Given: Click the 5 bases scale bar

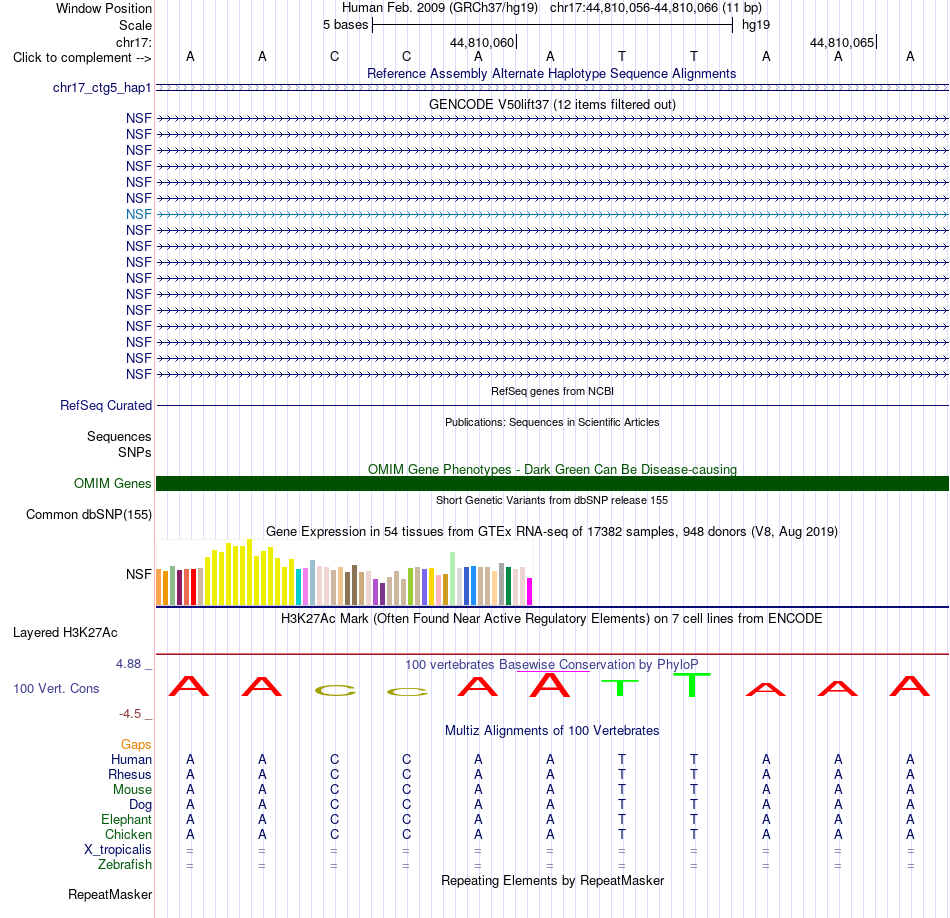Looking at the screenshot, I should (553, 25).
